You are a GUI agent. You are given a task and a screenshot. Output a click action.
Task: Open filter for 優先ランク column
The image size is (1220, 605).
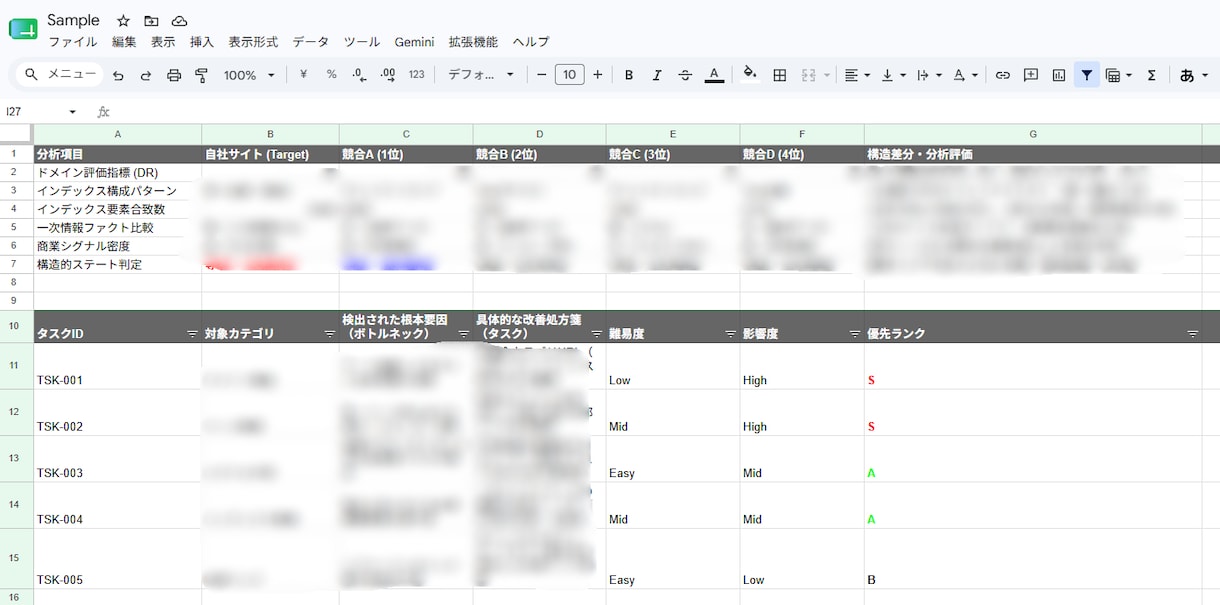[1192, 334]
